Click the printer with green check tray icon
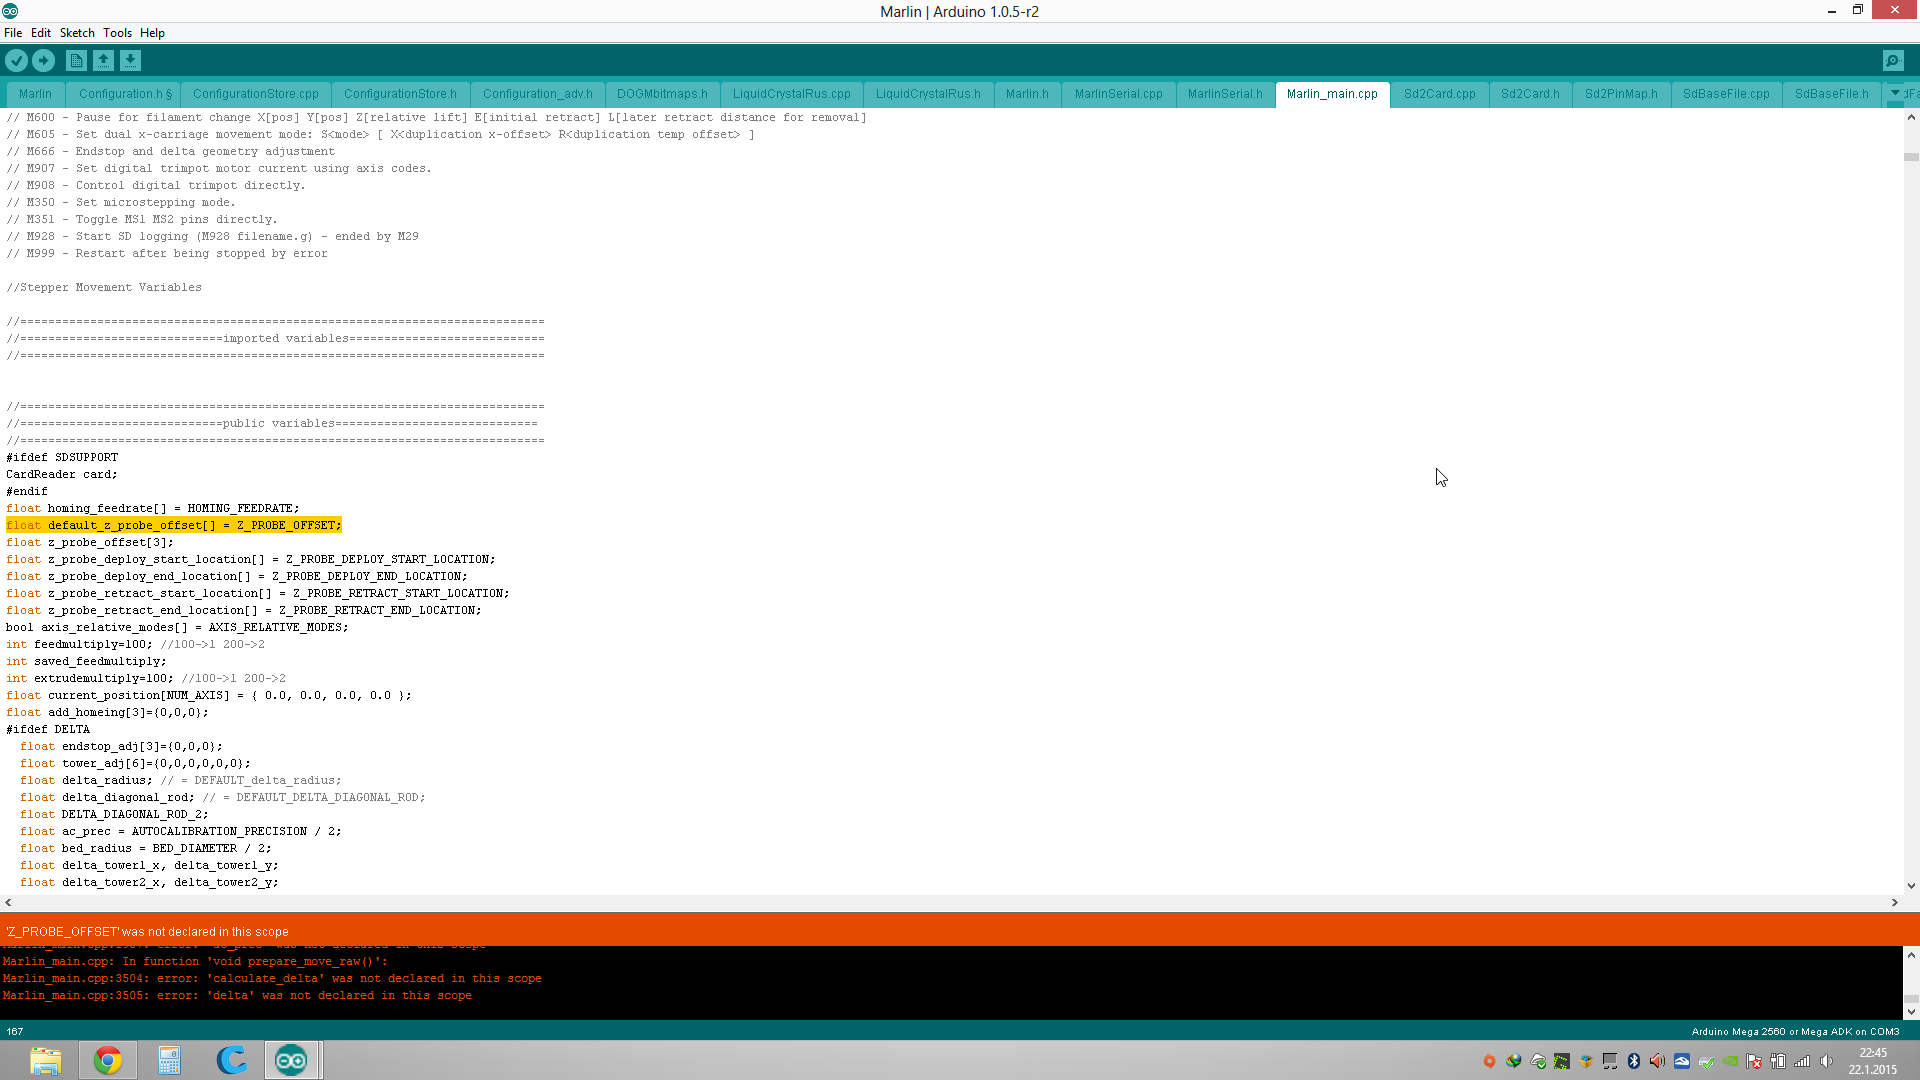Viewport: 1920px width, 1080px height. pyautogui.click(x=1706, y=1061)
